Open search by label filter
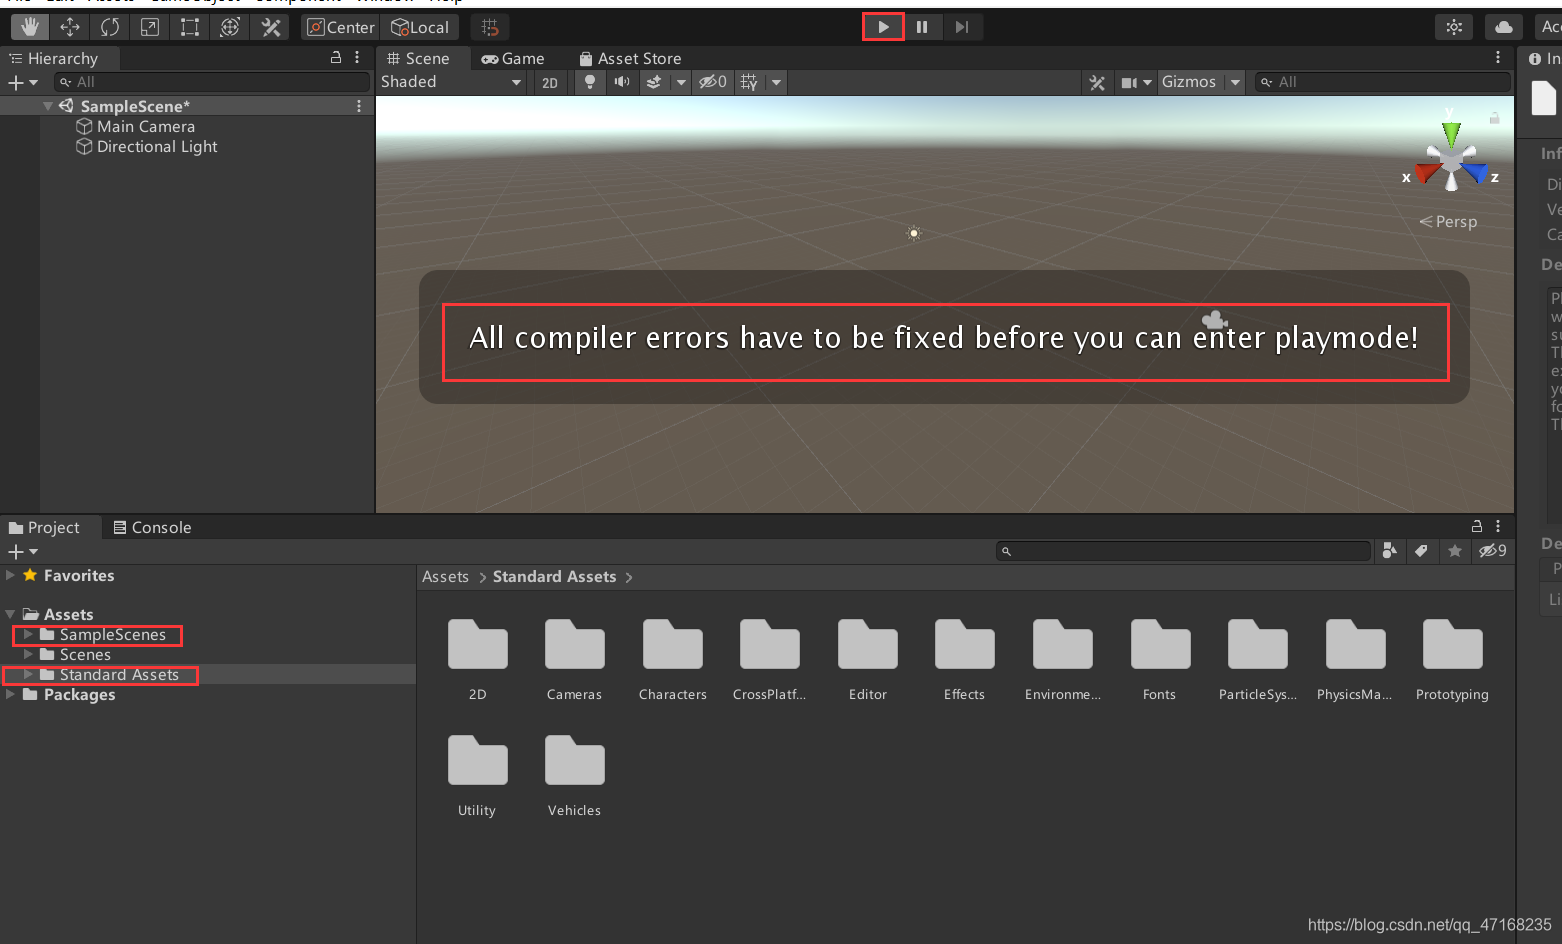This screenshot has height=944, width=1562. (1421, 551)
